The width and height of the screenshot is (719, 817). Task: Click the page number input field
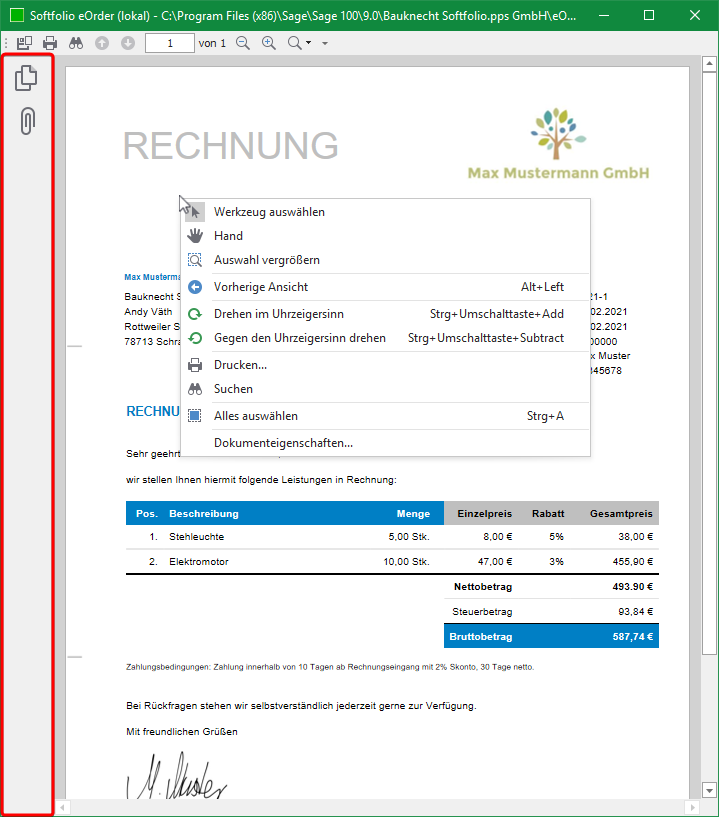(x=170, y=43)
